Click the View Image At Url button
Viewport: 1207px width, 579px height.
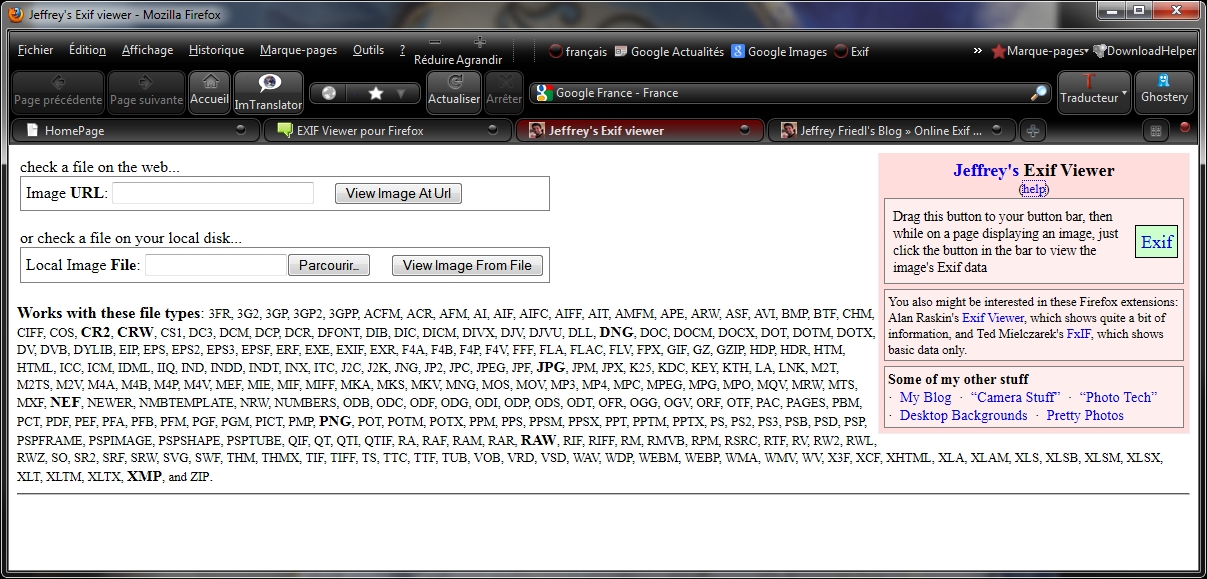[399, 194]
